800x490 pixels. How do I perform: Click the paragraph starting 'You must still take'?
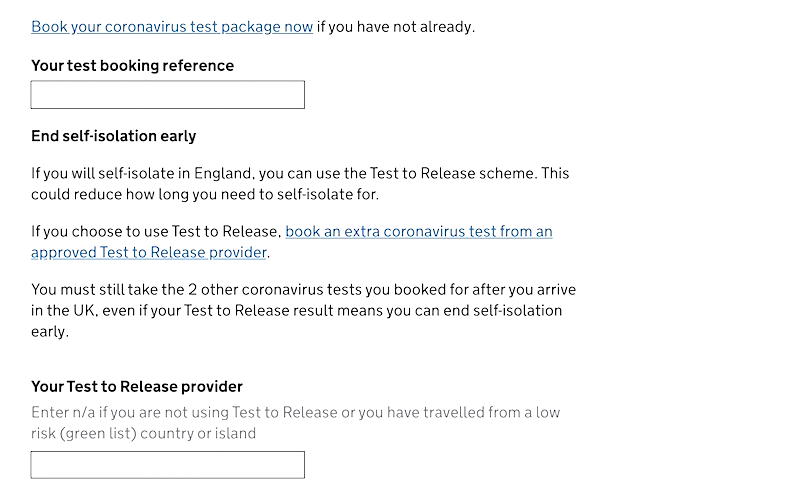click(x=303, y=290)
